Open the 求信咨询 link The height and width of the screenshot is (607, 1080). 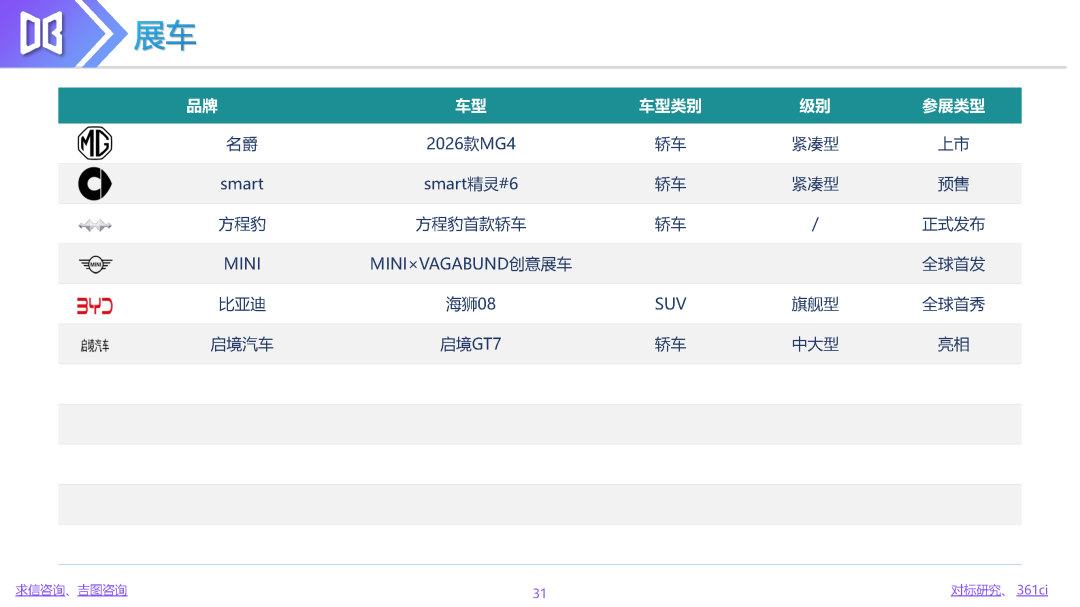[x=39, y=590]
